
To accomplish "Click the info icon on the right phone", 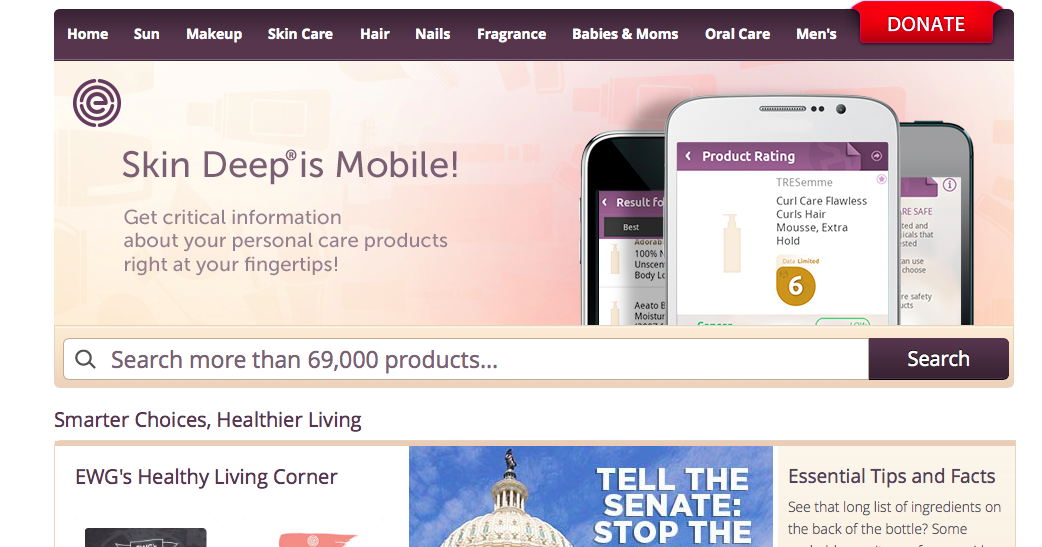I will tap(950, 185).
